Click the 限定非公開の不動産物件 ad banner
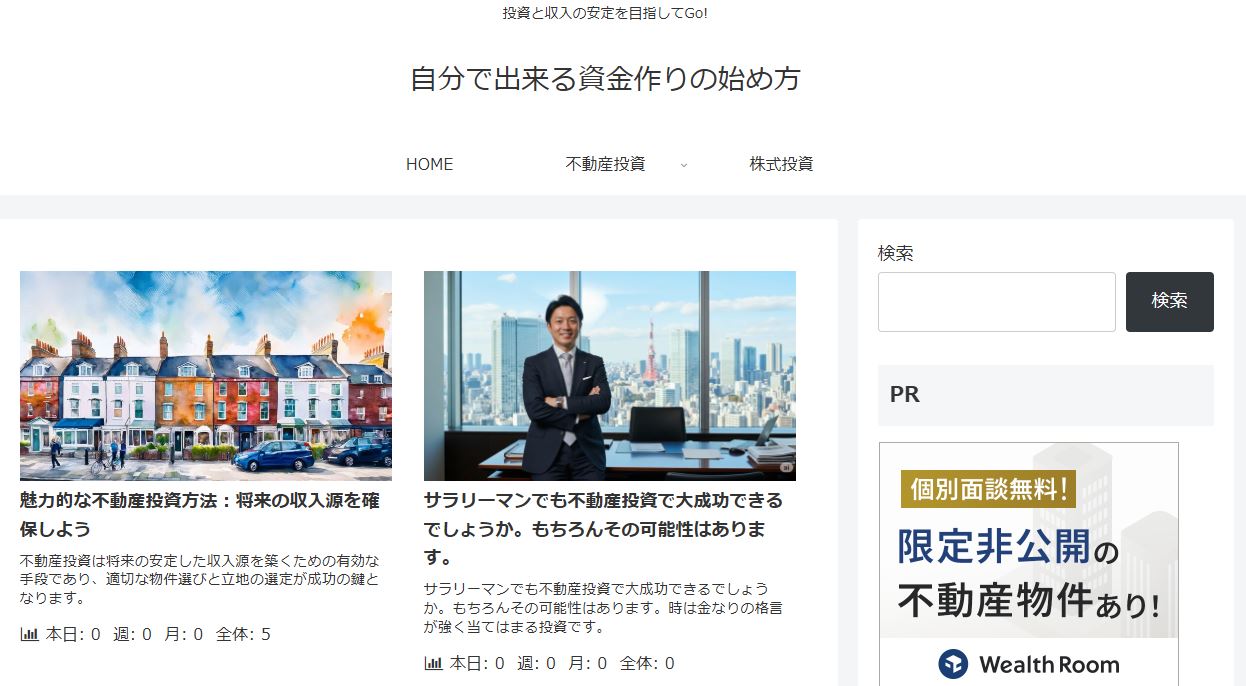The height and width of the screenshot is (686, 1246). tap(1029, 564)
